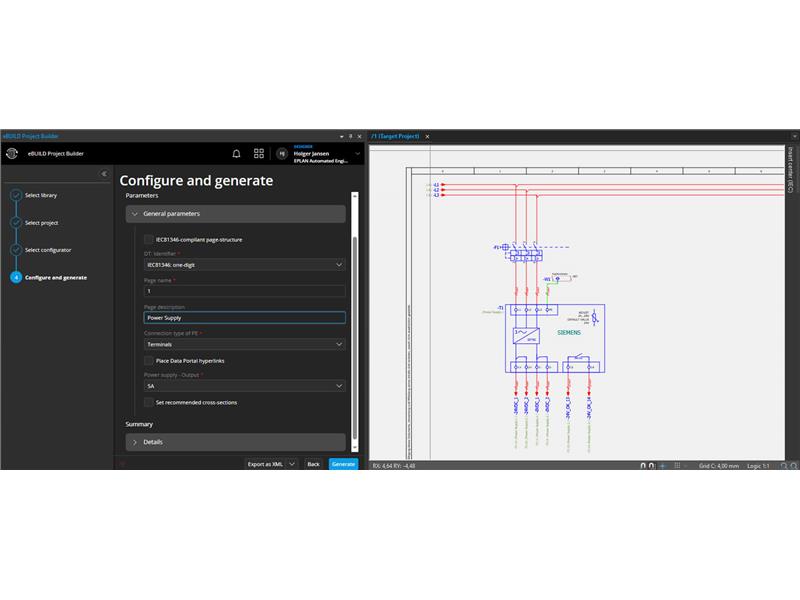Go to Select library step
The width and height of the screenshot is (800, 600).
pos(41,195)
